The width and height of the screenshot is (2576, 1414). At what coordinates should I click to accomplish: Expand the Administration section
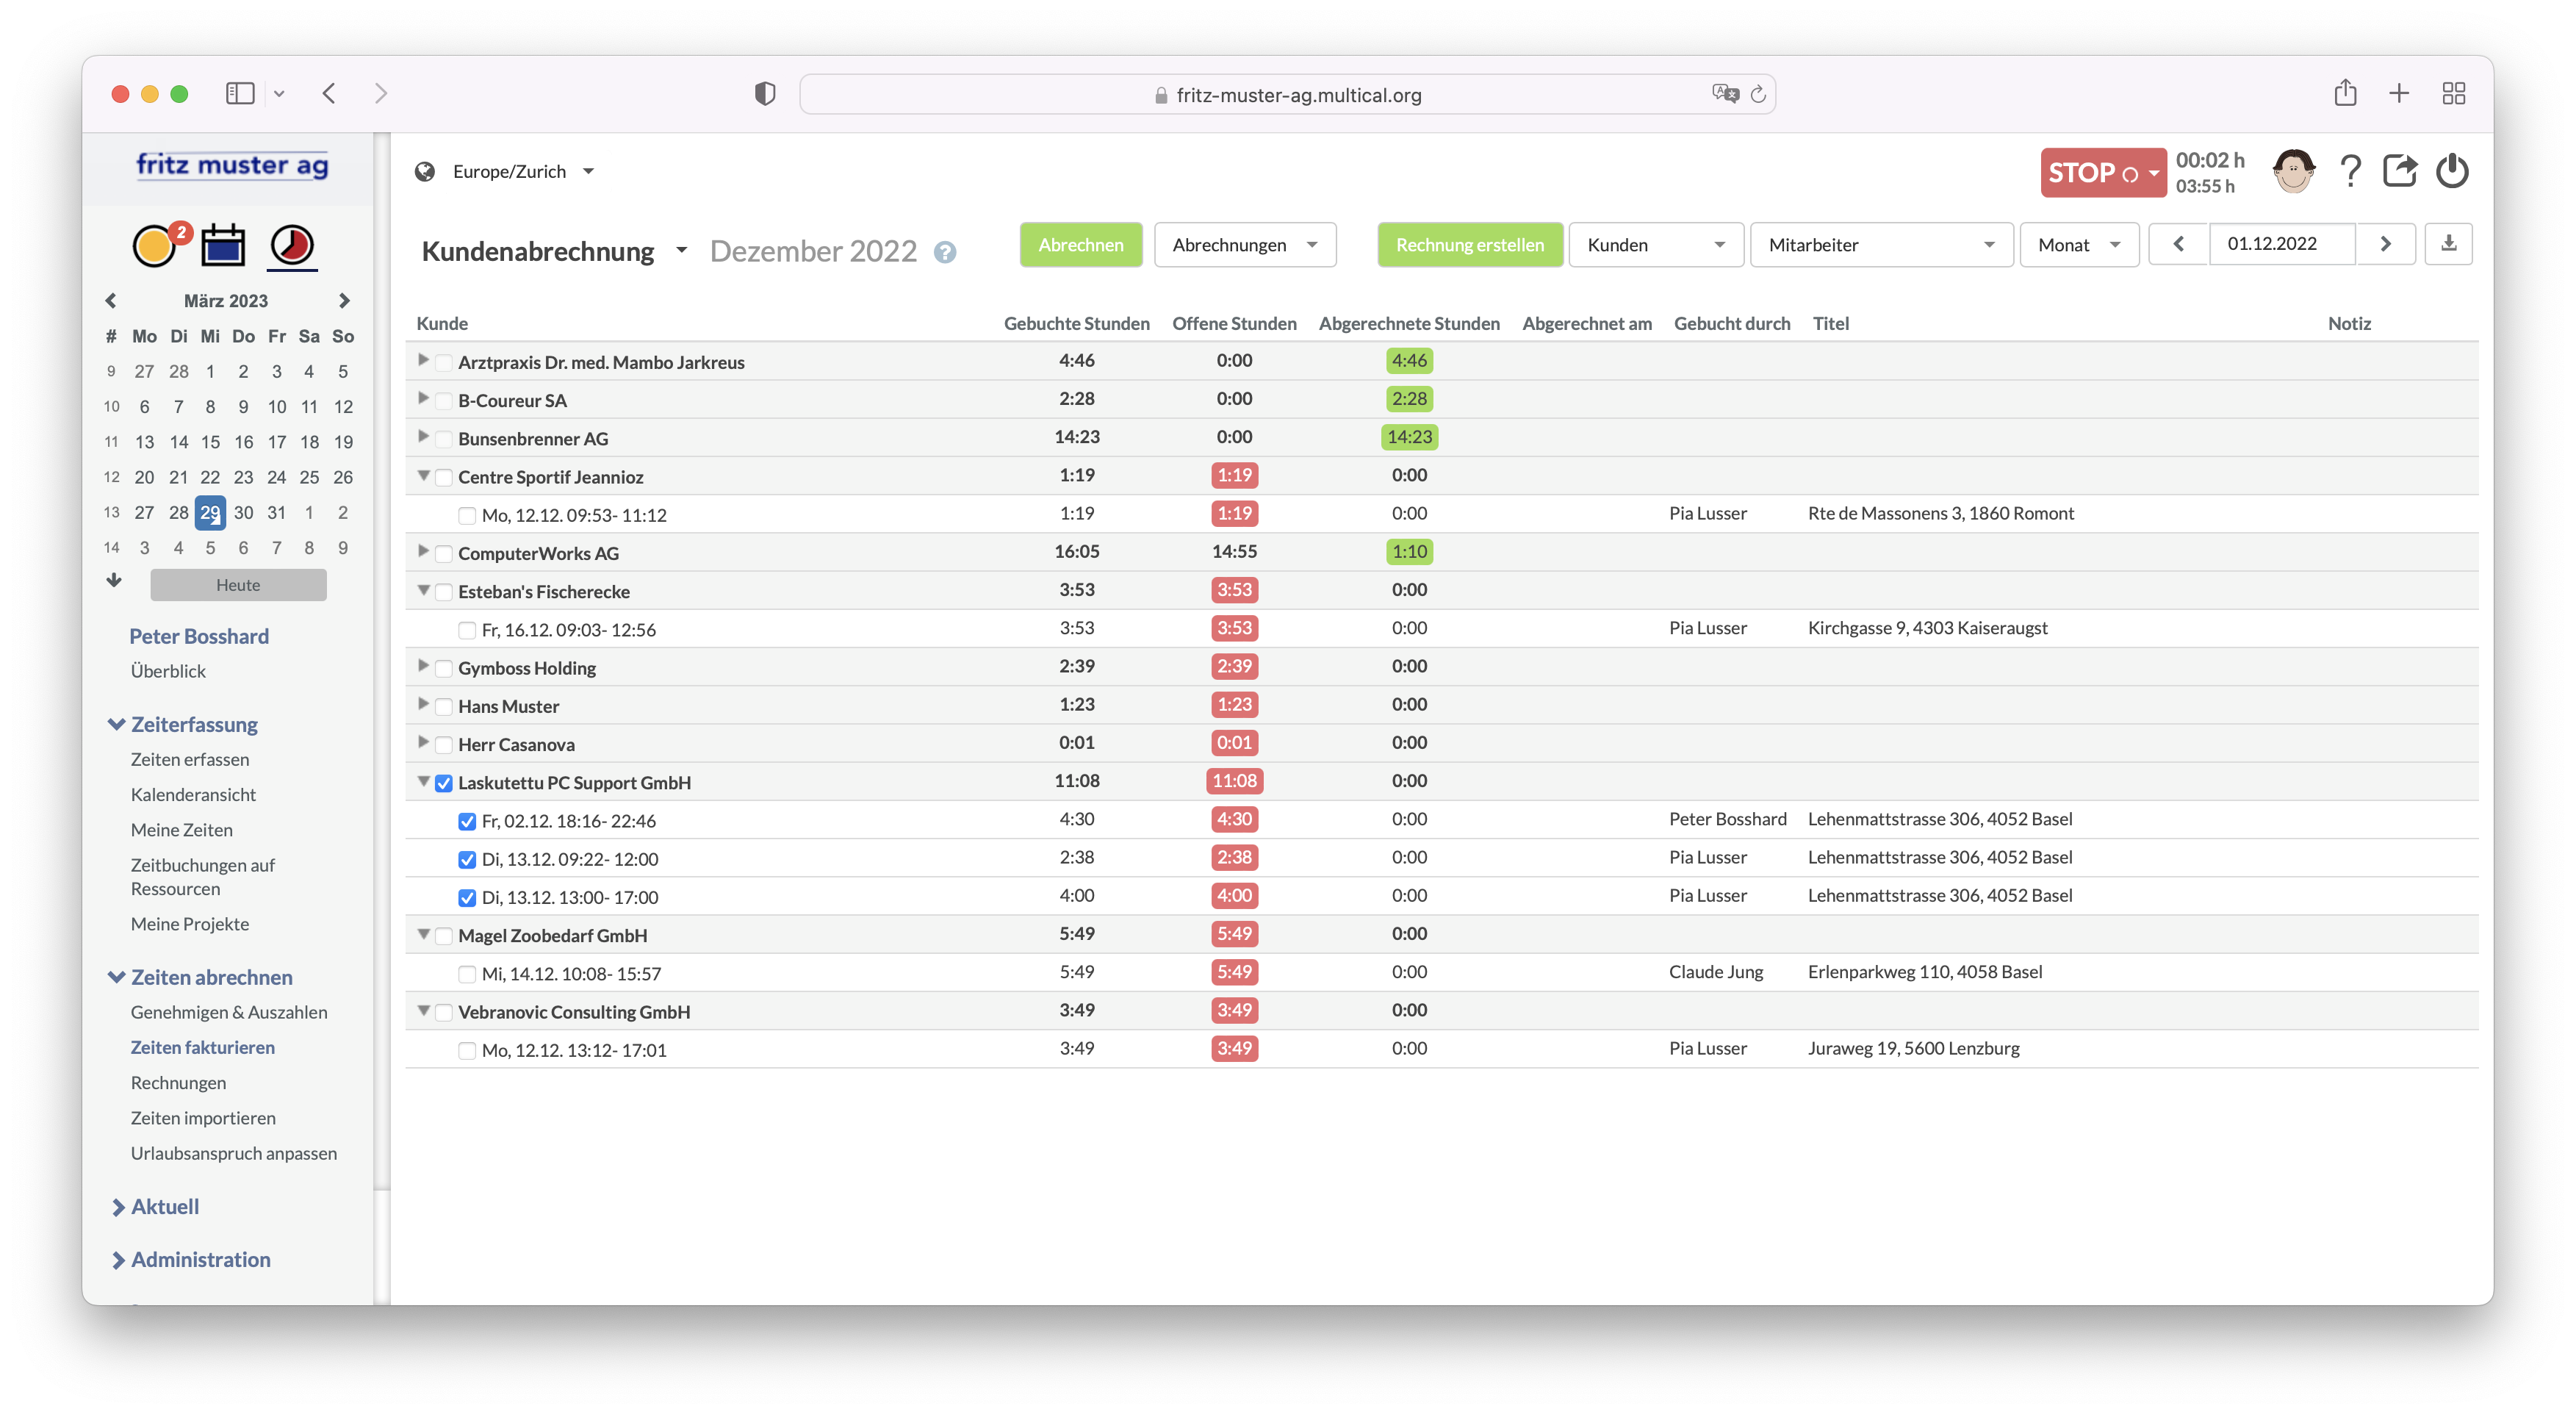coord(190,1260)
